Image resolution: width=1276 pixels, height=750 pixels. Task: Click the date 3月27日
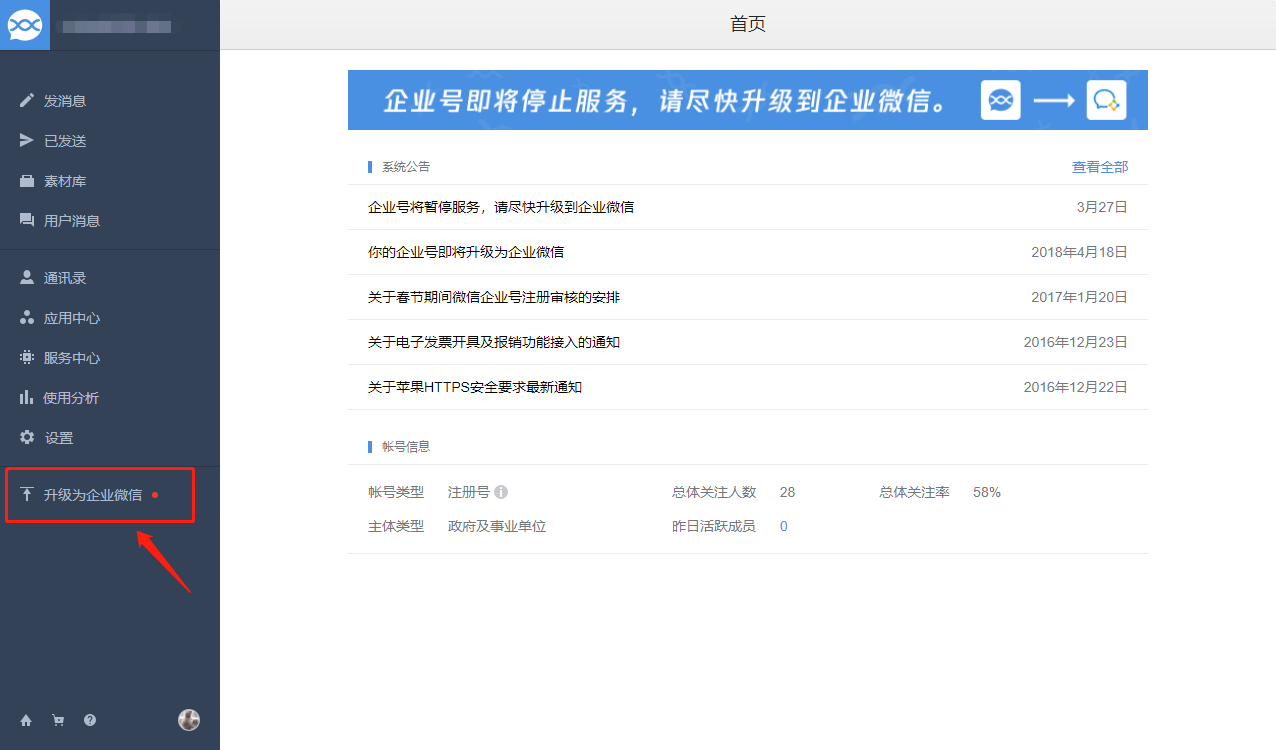click(1102, 207)
